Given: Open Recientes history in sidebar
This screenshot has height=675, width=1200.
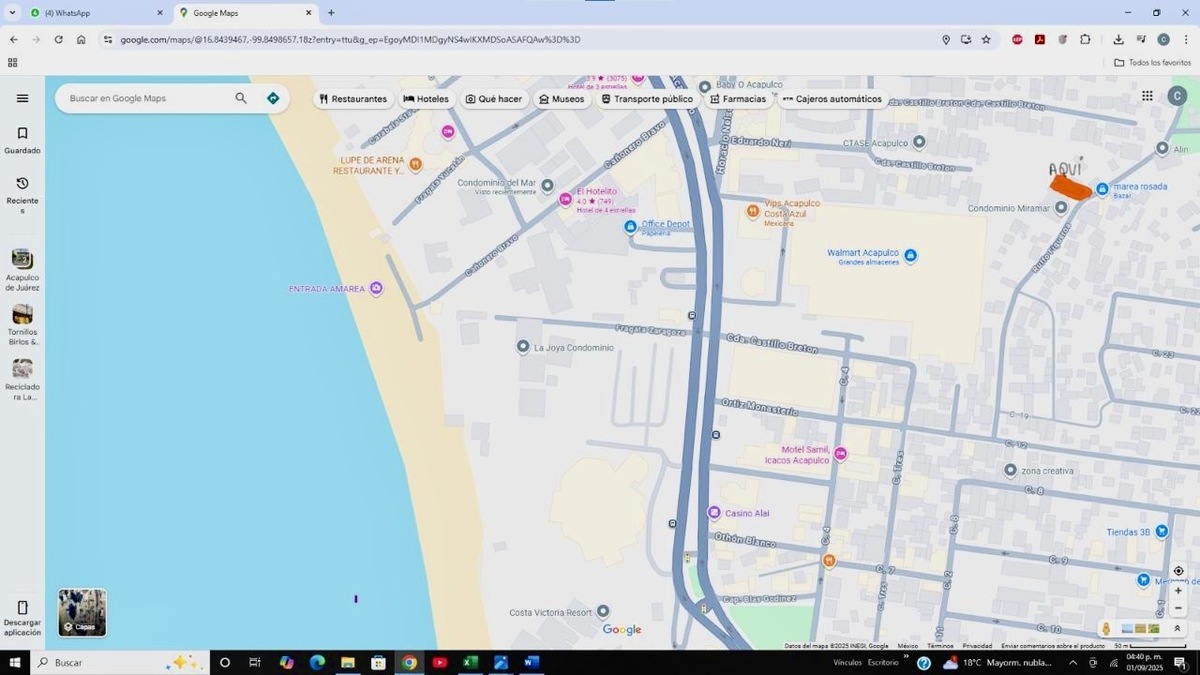Looking at the screenshot, I should click(22, 190).
